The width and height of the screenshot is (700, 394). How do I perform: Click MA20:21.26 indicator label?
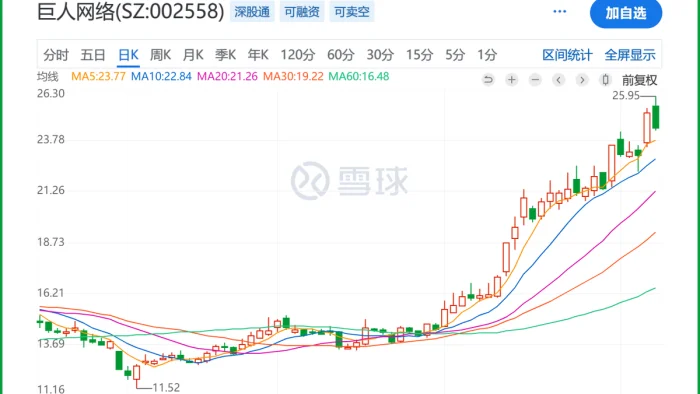click(227, 77)
